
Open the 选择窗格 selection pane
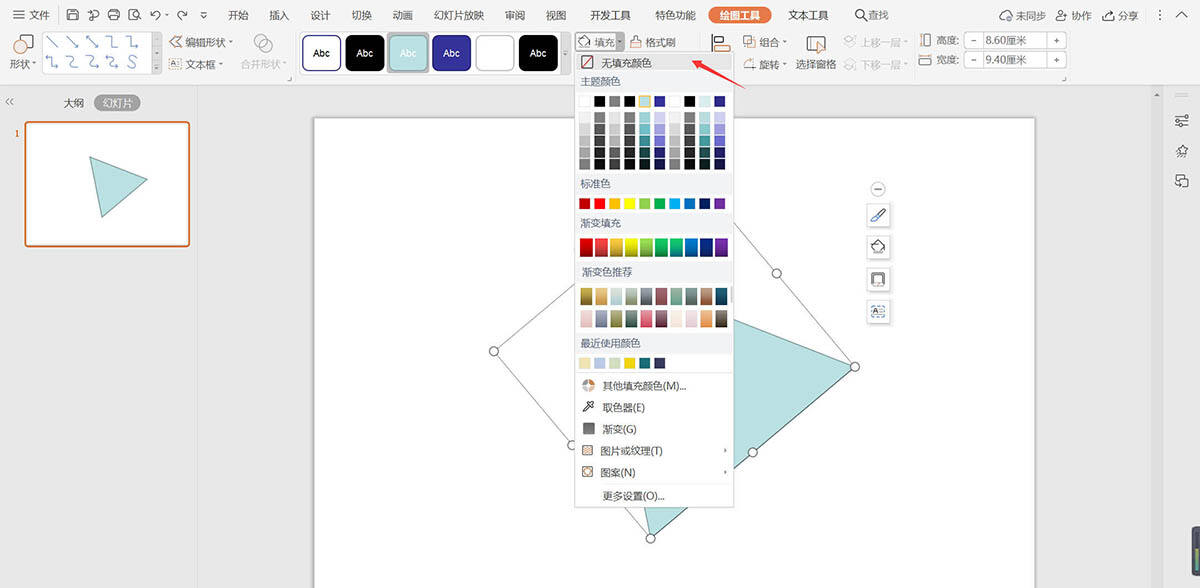pyautogui.click(x=816, y=53)
